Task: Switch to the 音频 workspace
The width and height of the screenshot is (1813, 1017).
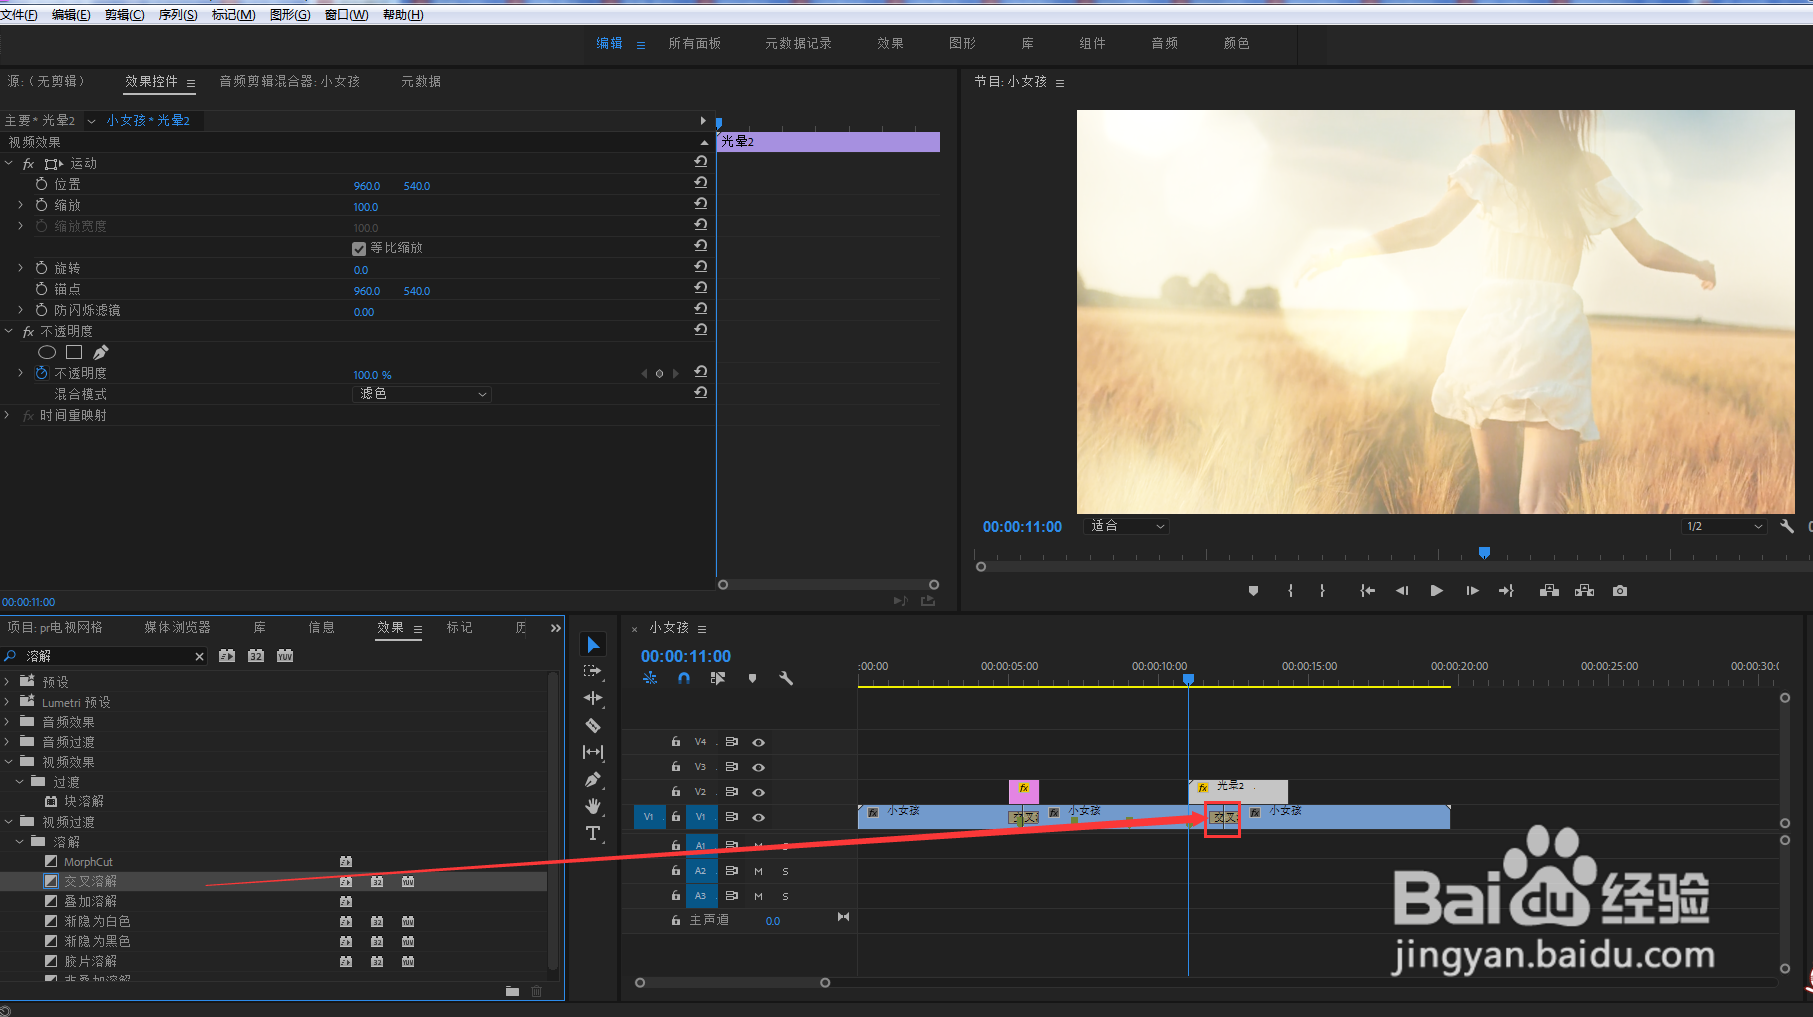Action: pos(1165,43)
